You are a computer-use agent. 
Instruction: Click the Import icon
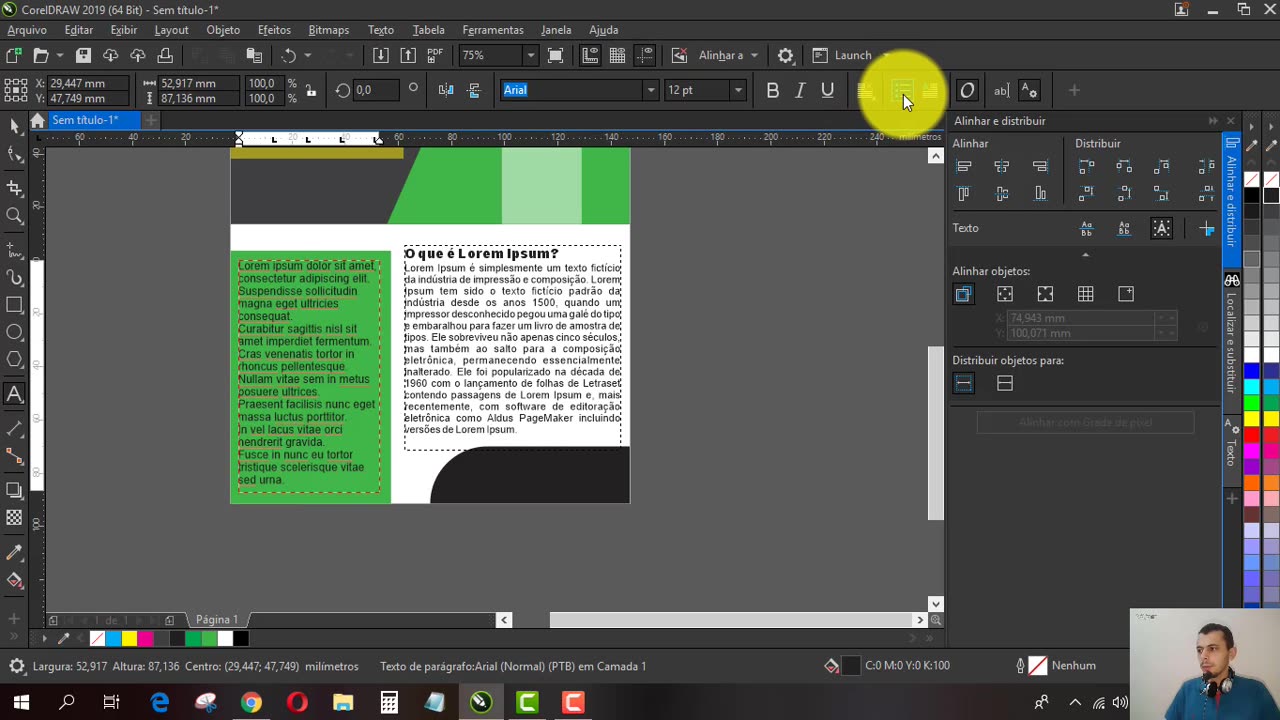point(381,56)
